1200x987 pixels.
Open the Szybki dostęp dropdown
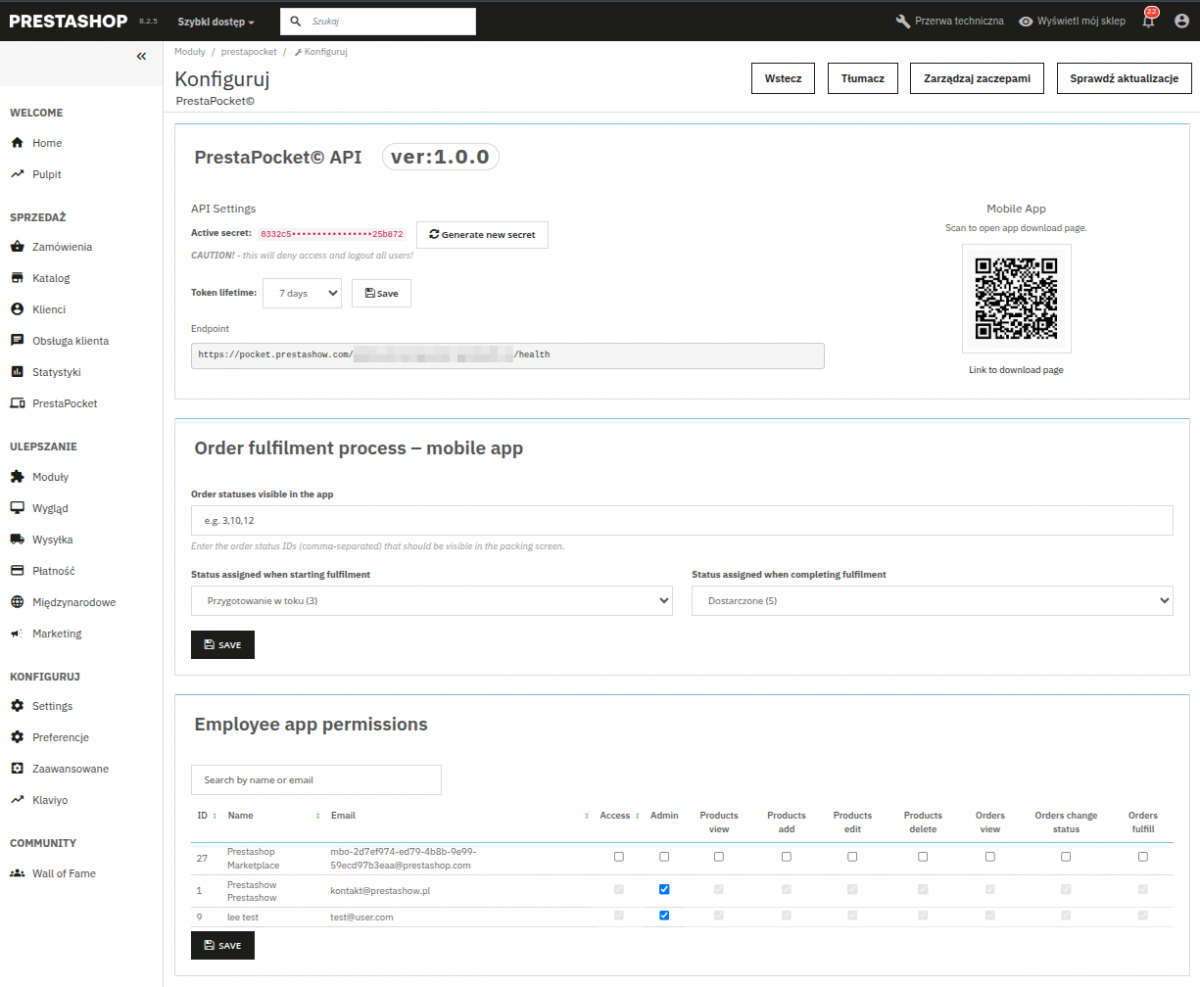click(216, 21)
